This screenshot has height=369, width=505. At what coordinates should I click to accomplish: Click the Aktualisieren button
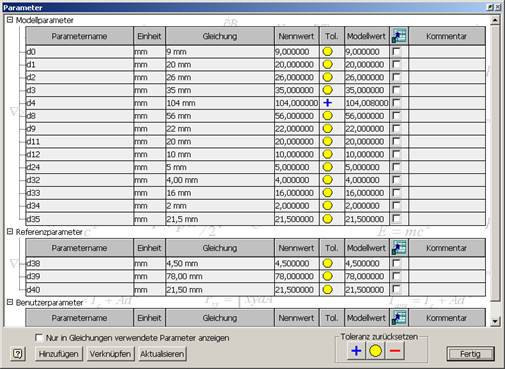pos(162,354)
